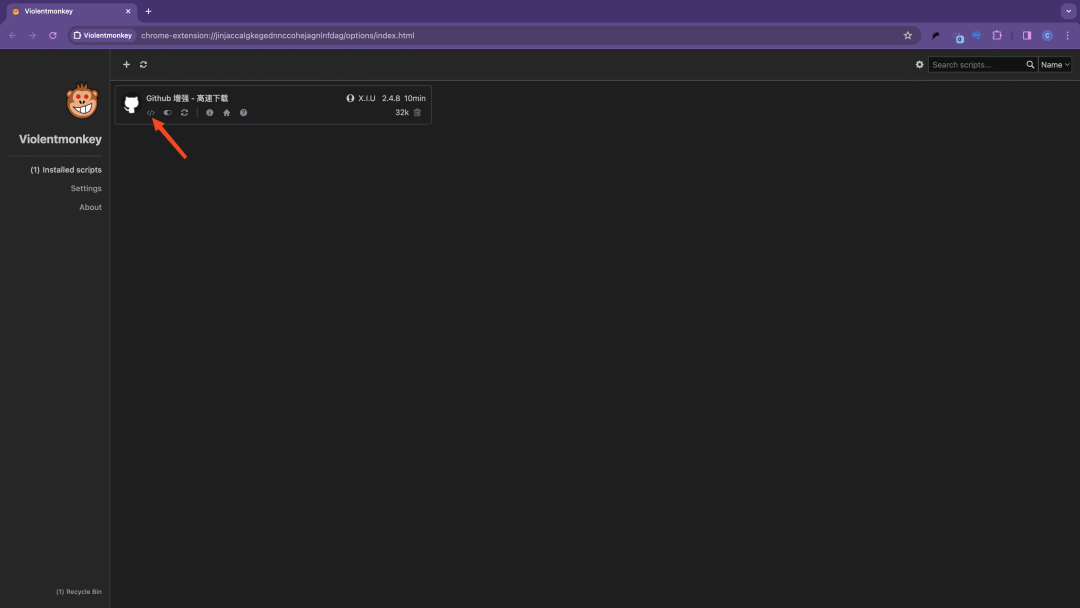The width and height of the screenshot is (1080, 608).
Task: Go forward in browser history
Action: coord(32,36)
